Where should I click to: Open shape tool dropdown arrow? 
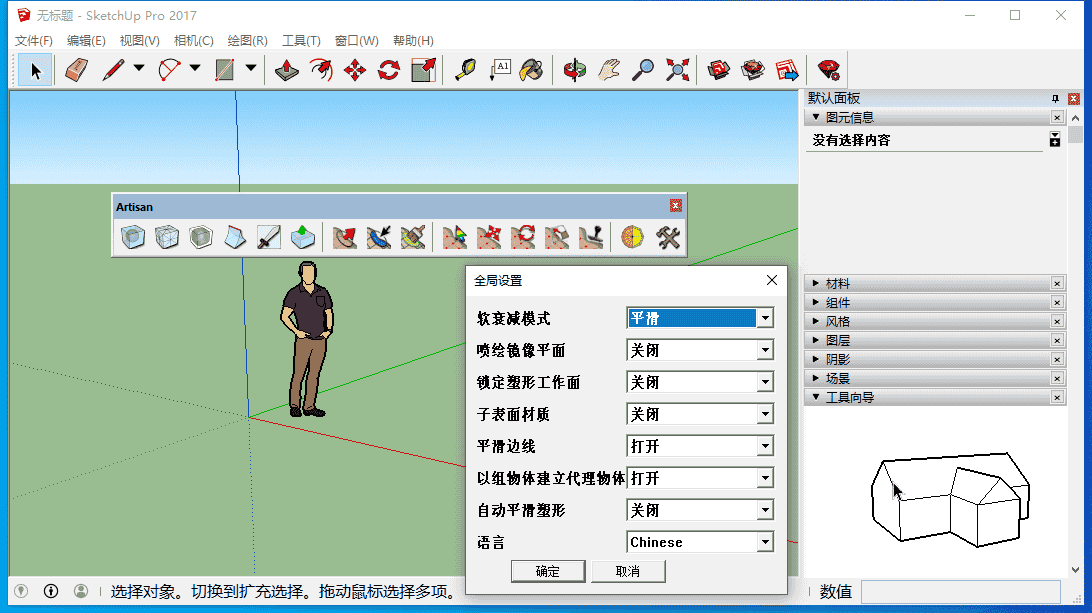click(251, 68)
